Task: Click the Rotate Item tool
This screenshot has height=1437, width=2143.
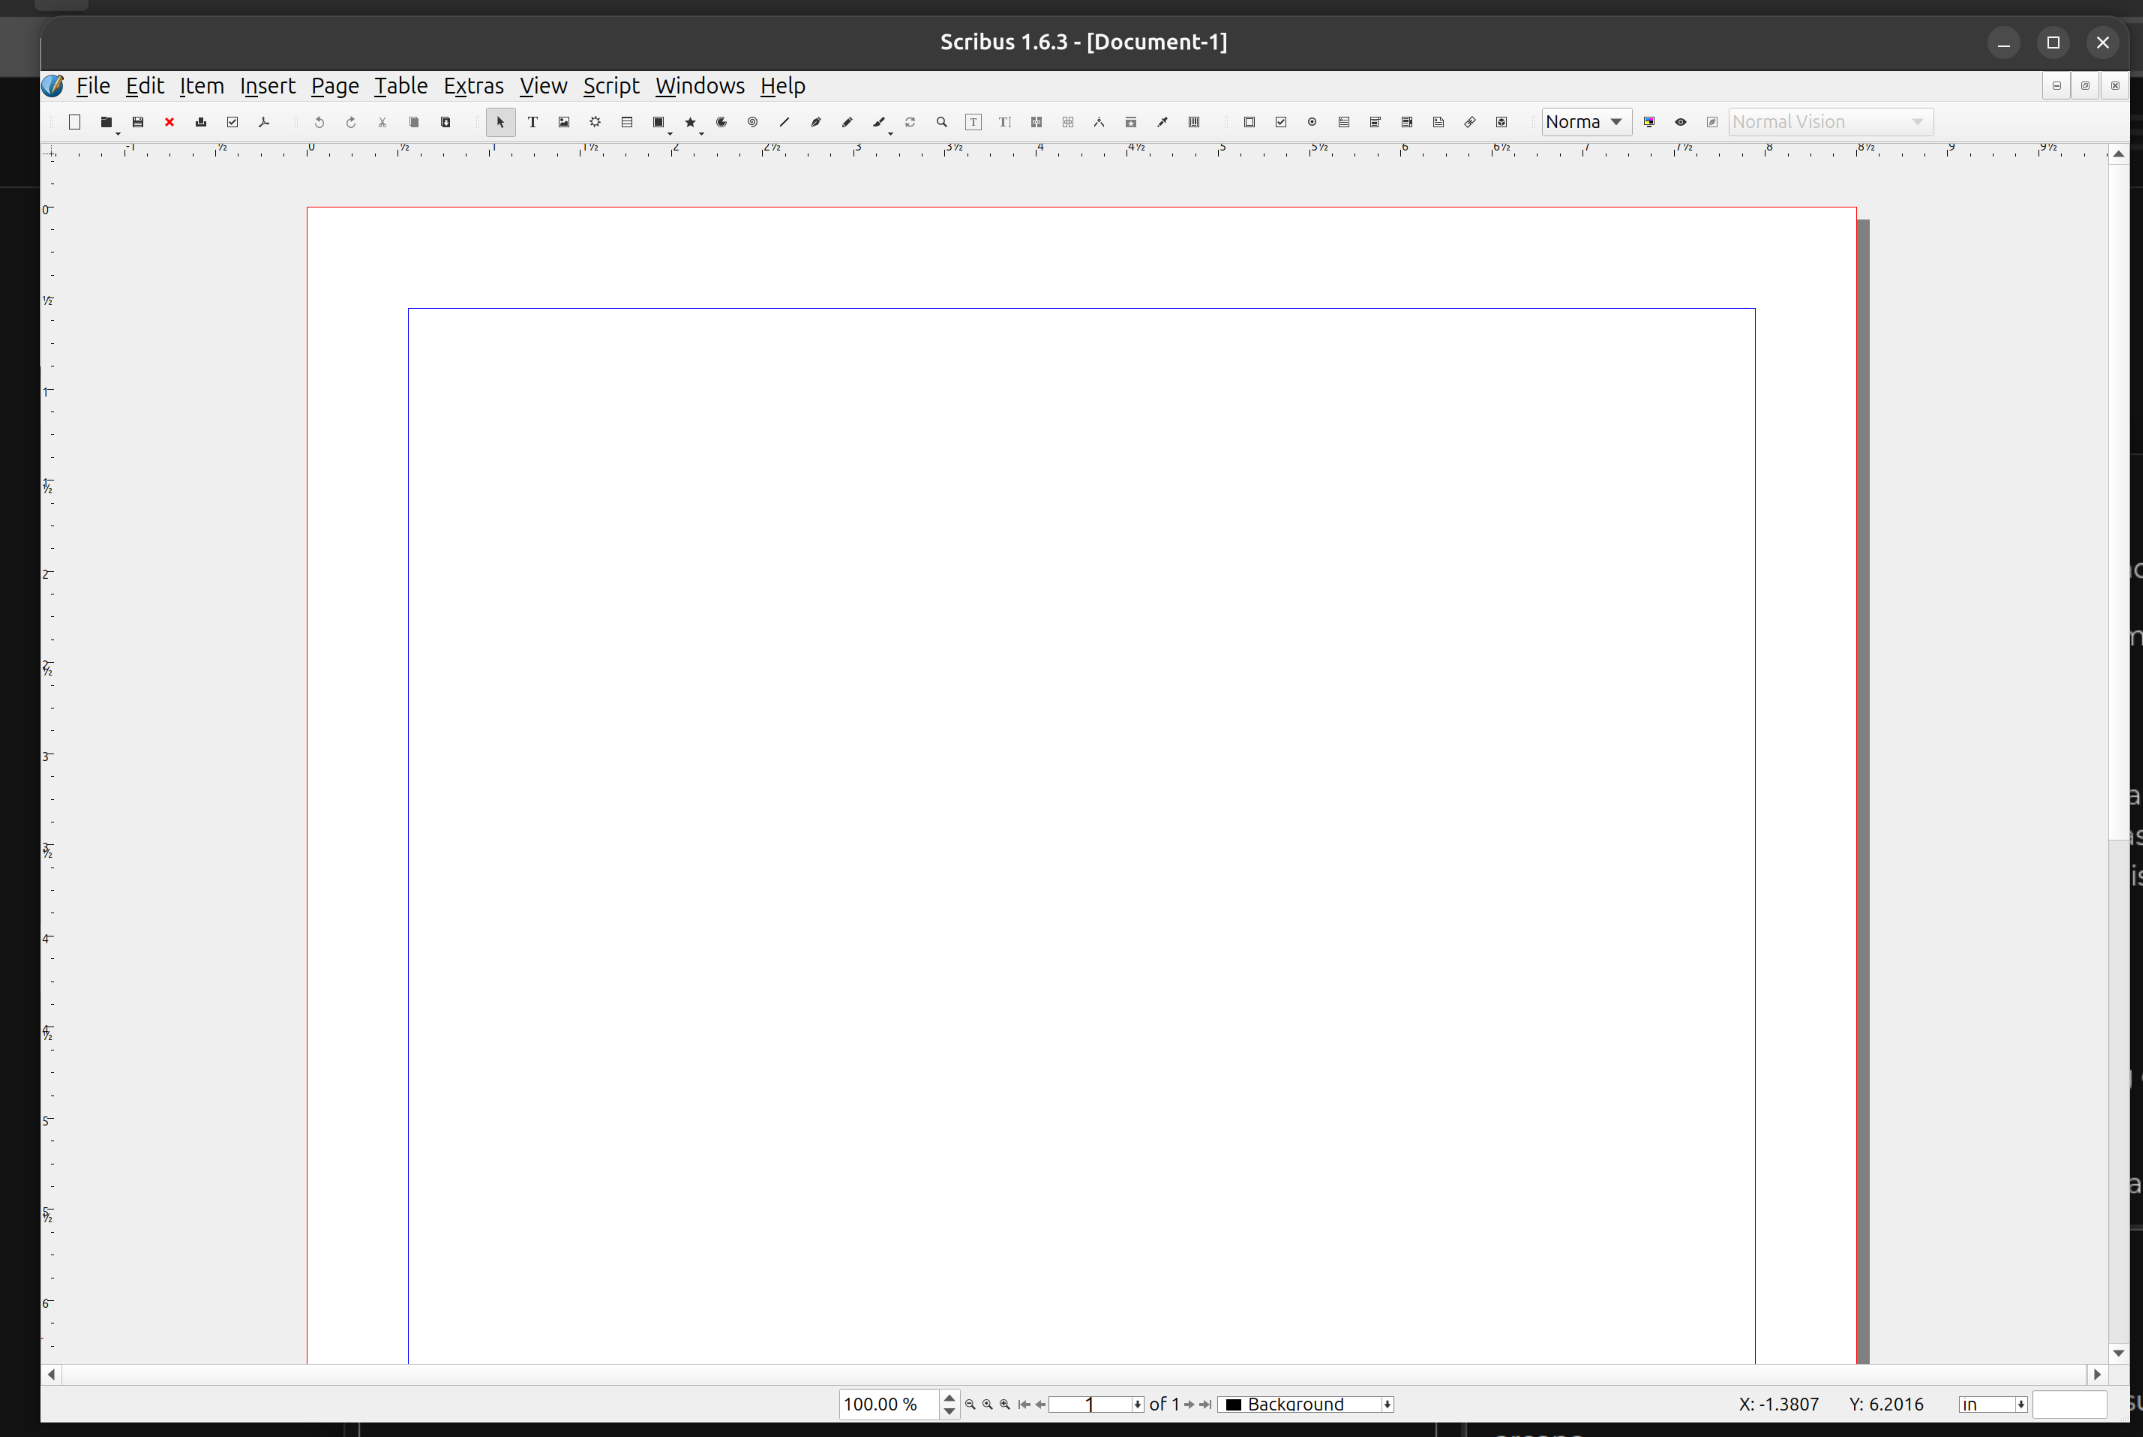Action: [x=910, y=122]
